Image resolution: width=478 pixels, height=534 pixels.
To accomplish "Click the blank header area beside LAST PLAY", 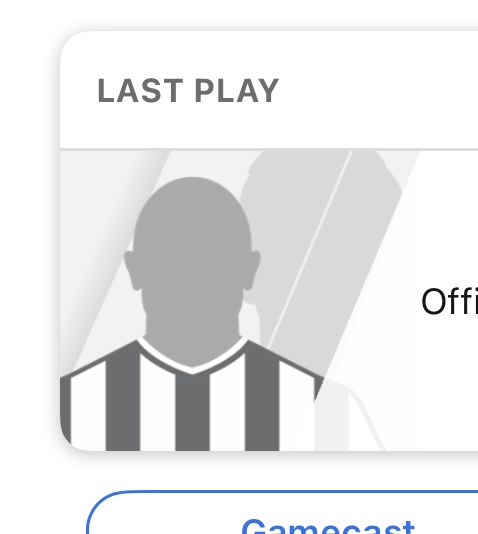I will (378, 91).
